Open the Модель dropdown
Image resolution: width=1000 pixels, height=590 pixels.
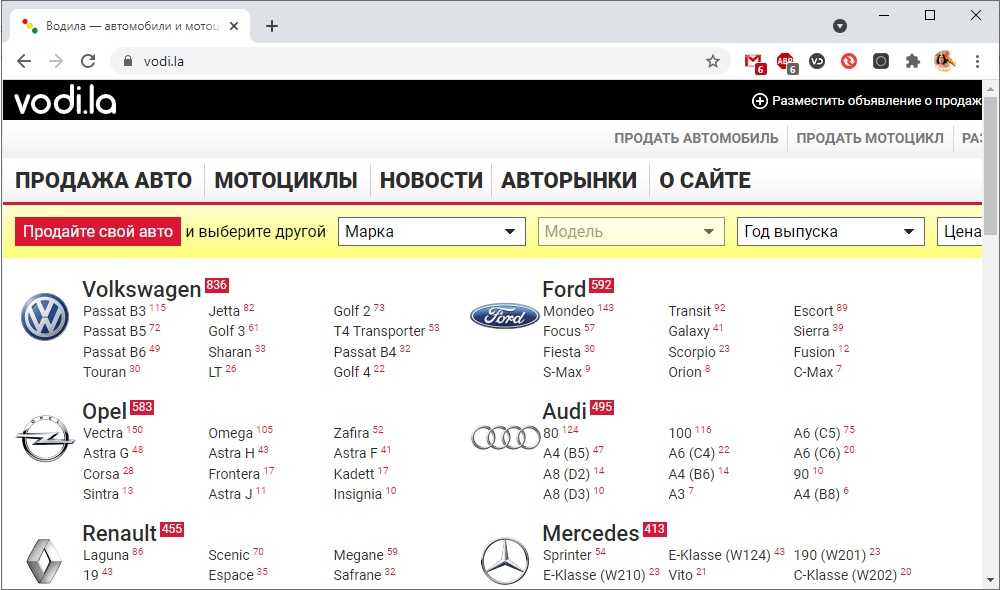[630, 232]
